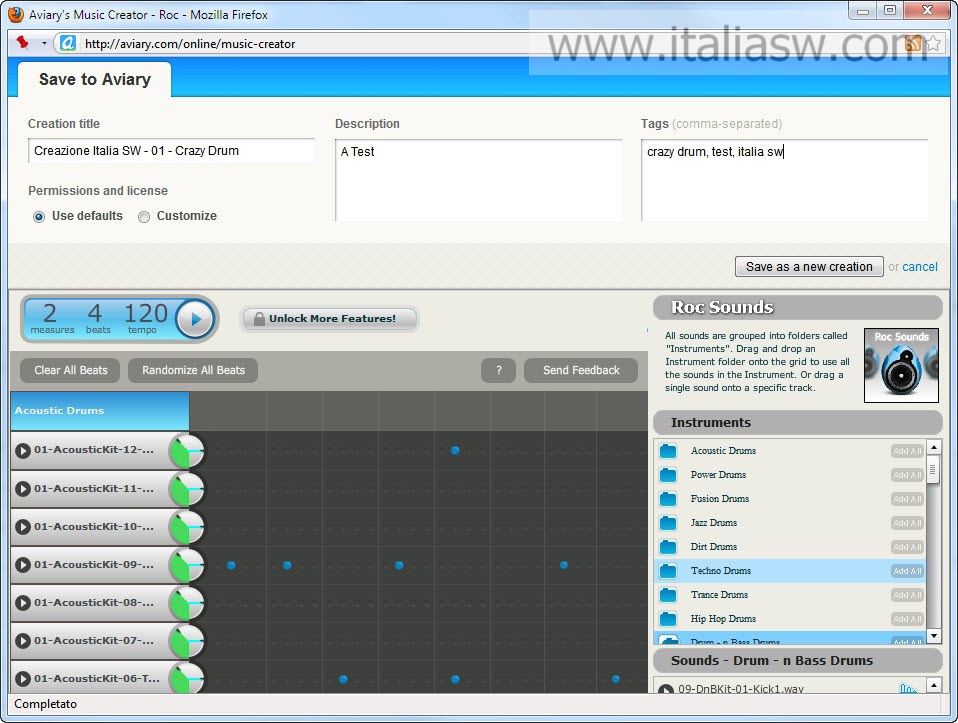Click the tempo value 120

[145, 313]
